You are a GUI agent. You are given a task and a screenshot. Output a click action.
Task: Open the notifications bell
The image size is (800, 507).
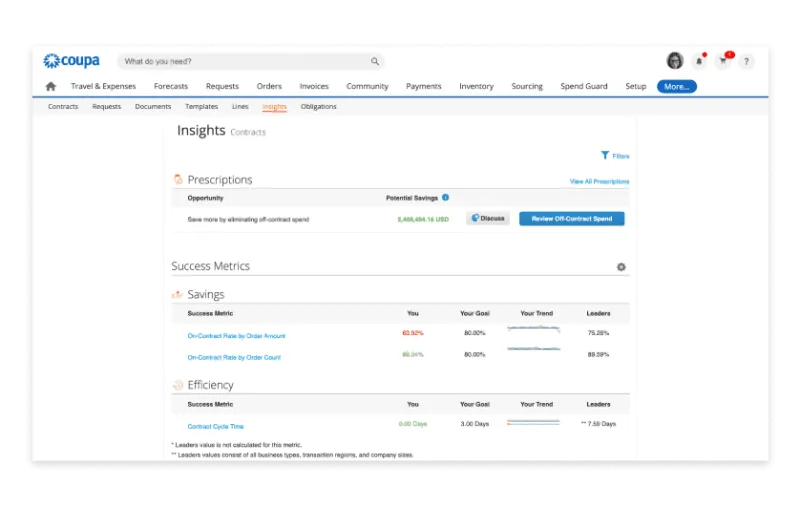[x=699, y=61]
